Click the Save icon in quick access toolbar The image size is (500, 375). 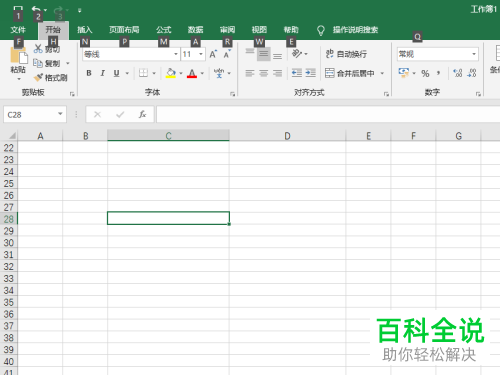click(x=18, y=8)
